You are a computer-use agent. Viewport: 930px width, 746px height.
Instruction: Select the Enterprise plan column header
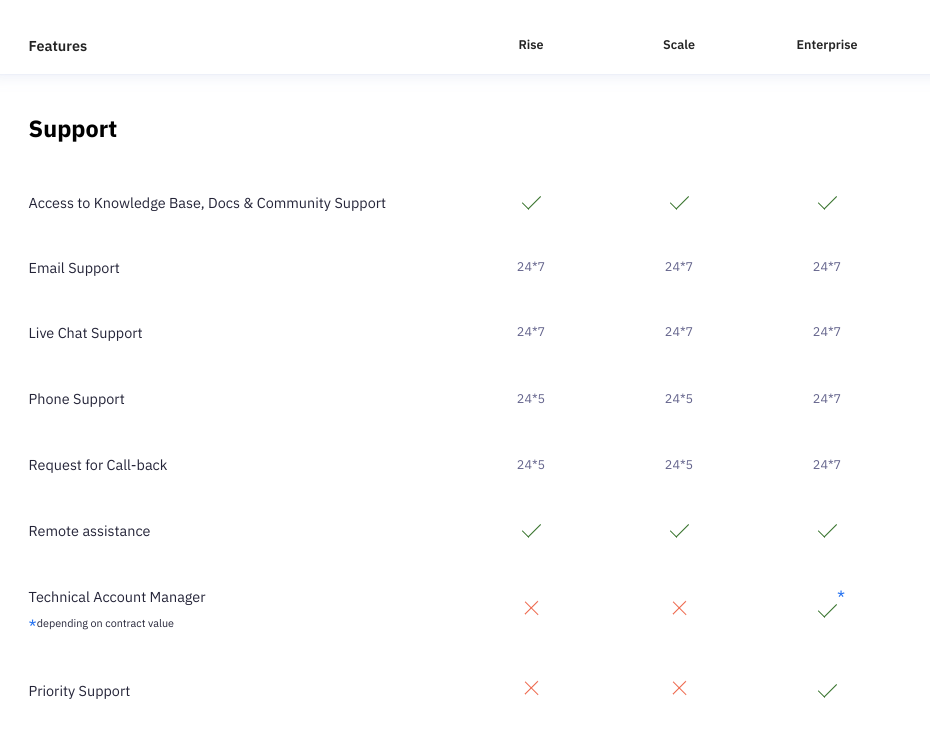pyautogui.click(x=827, y=45)
